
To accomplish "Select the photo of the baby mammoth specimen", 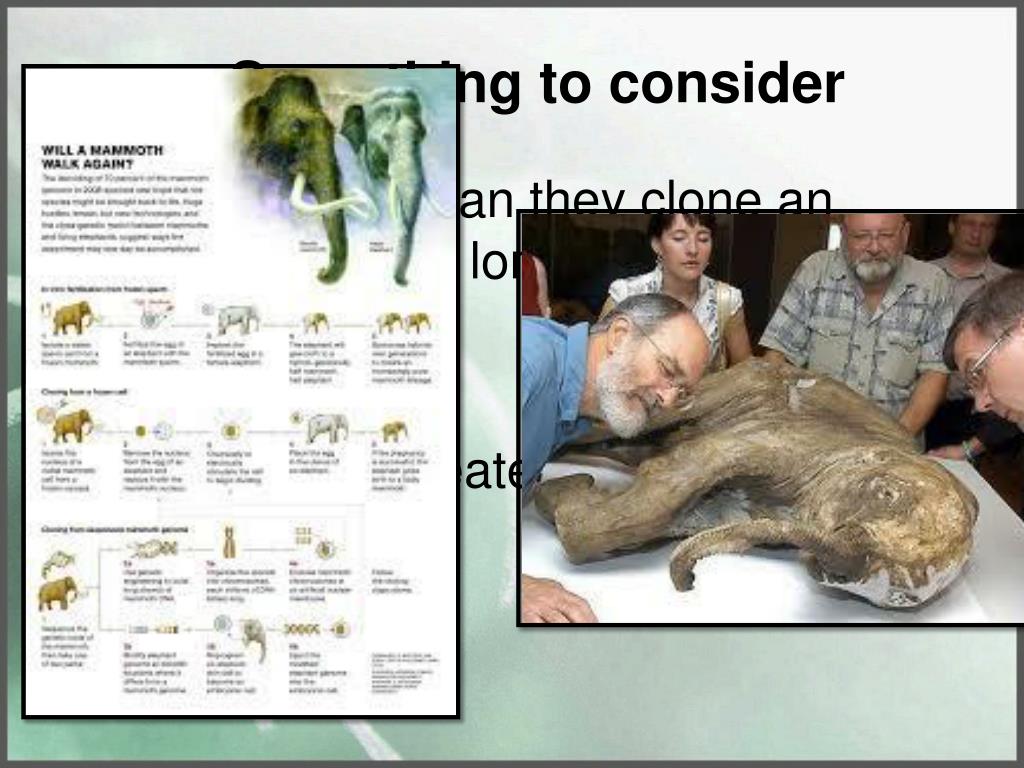I will tap(771, 418).
